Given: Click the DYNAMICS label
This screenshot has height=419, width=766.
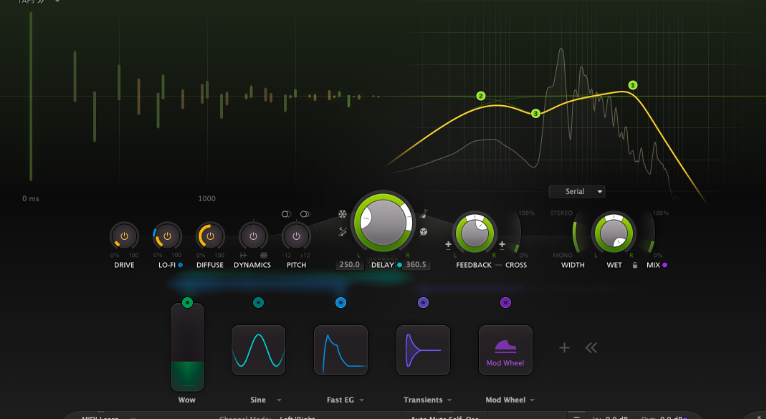Looking at the screenshot, I should (x=252, y=265).
